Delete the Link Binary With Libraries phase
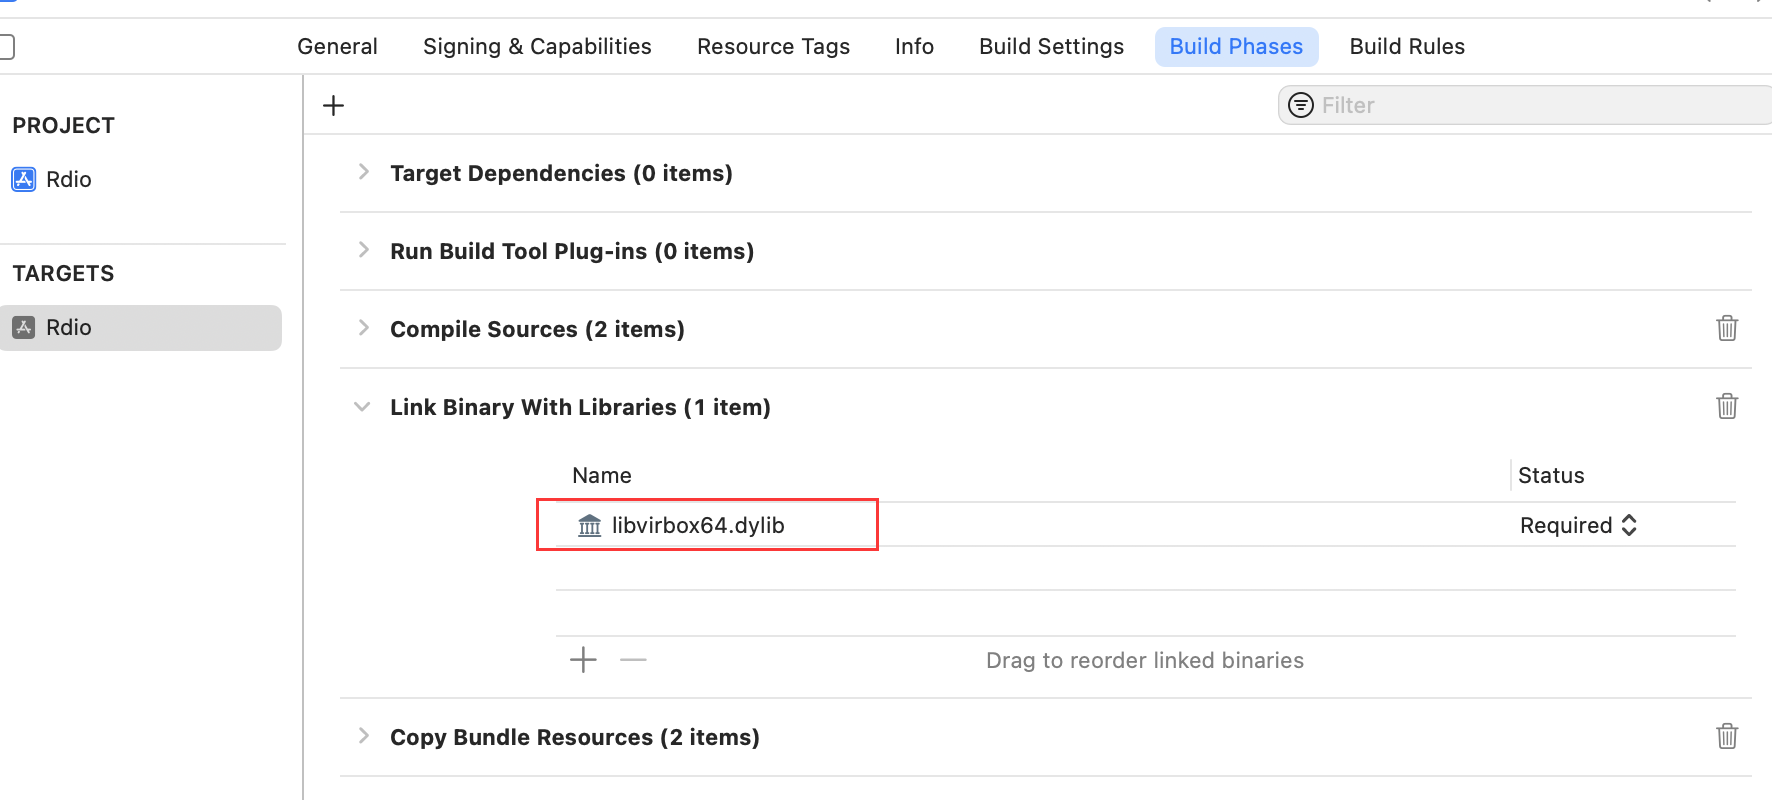The height and width of the screenshot is (800, 1772). [x=1727, y=406]
